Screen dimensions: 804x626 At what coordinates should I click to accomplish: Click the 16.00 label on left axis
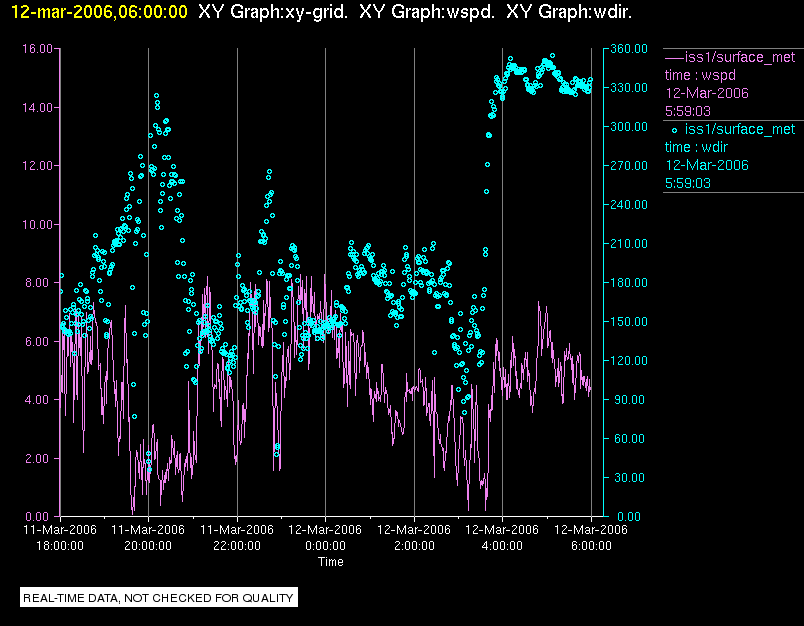click(37, 48)
